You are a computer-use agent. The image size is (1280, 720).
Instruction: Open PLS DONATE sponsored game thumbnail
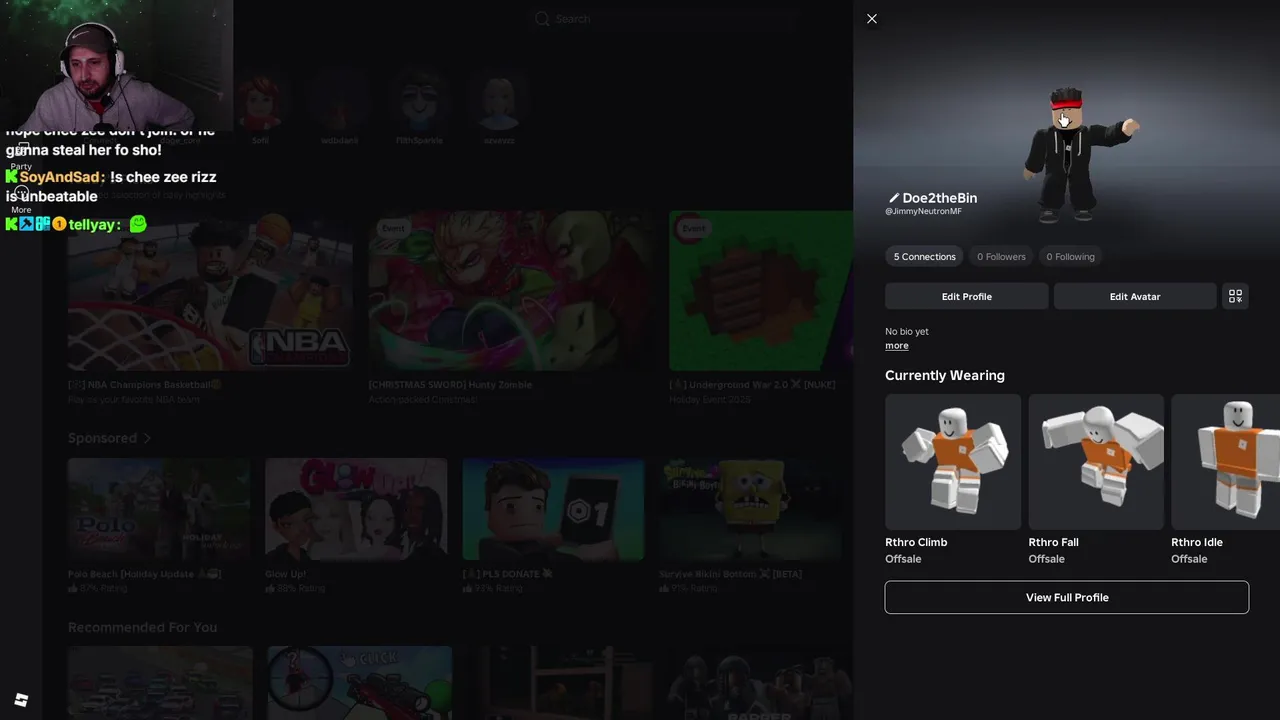[553, 510]
